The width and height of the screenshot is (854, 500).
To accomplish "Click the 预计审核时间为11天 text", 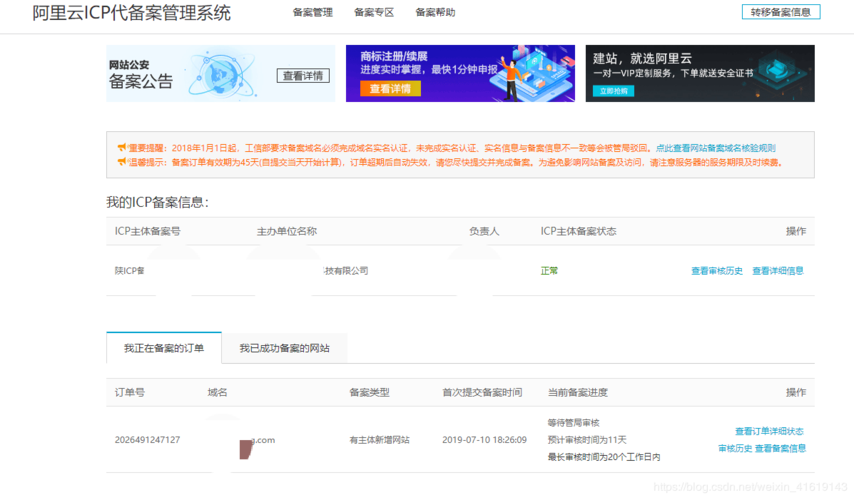I will 587,440.
